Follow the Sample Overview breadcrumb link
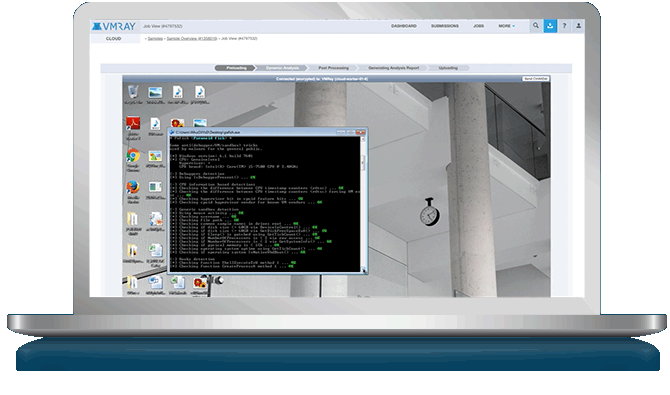This screenshot has height=395, width=670. (x=191, y=38)
